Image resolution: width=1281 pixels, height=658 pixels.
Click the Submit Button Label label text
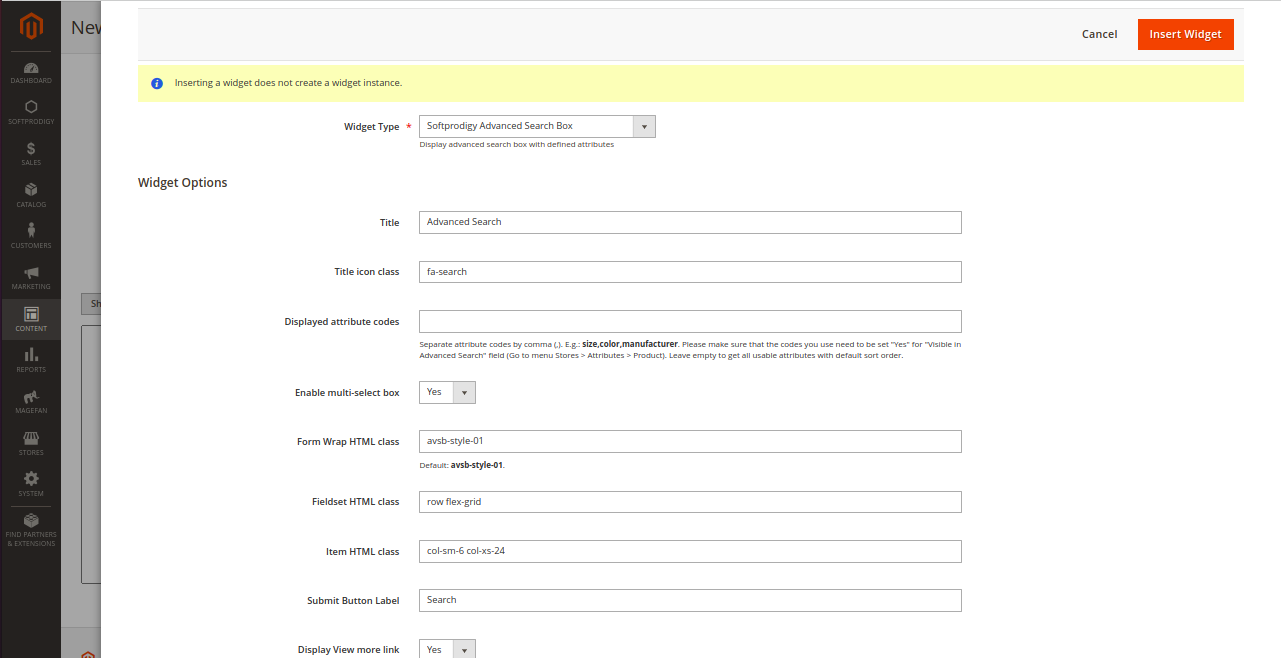(x=353, y=601)
